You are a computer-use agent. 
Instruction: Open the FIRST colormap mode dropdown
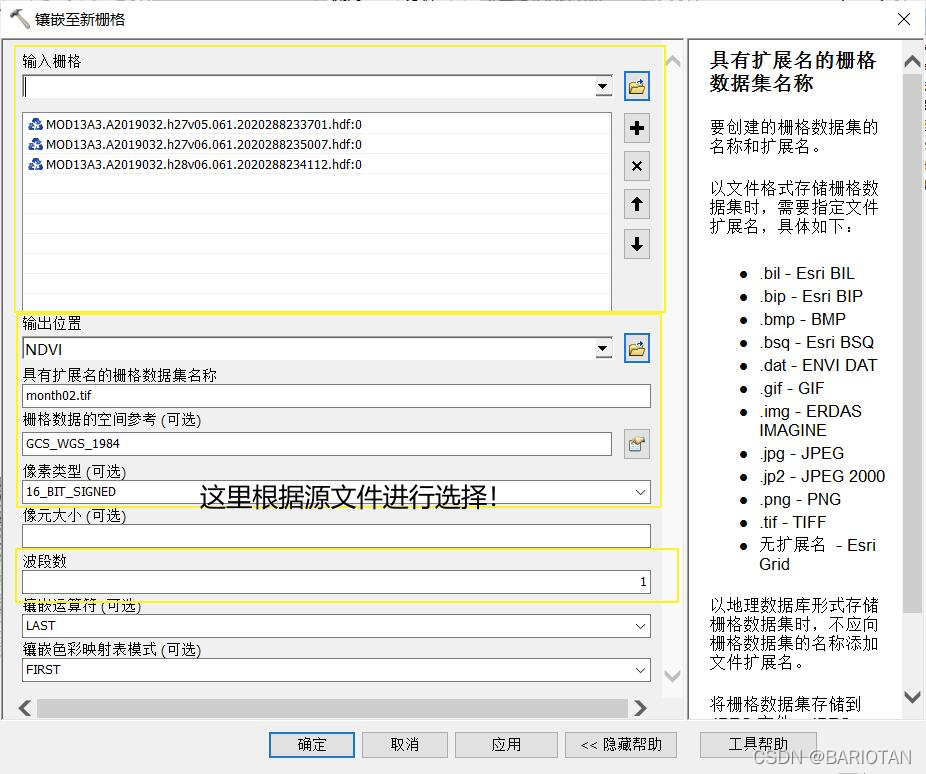tap(640, 670)
